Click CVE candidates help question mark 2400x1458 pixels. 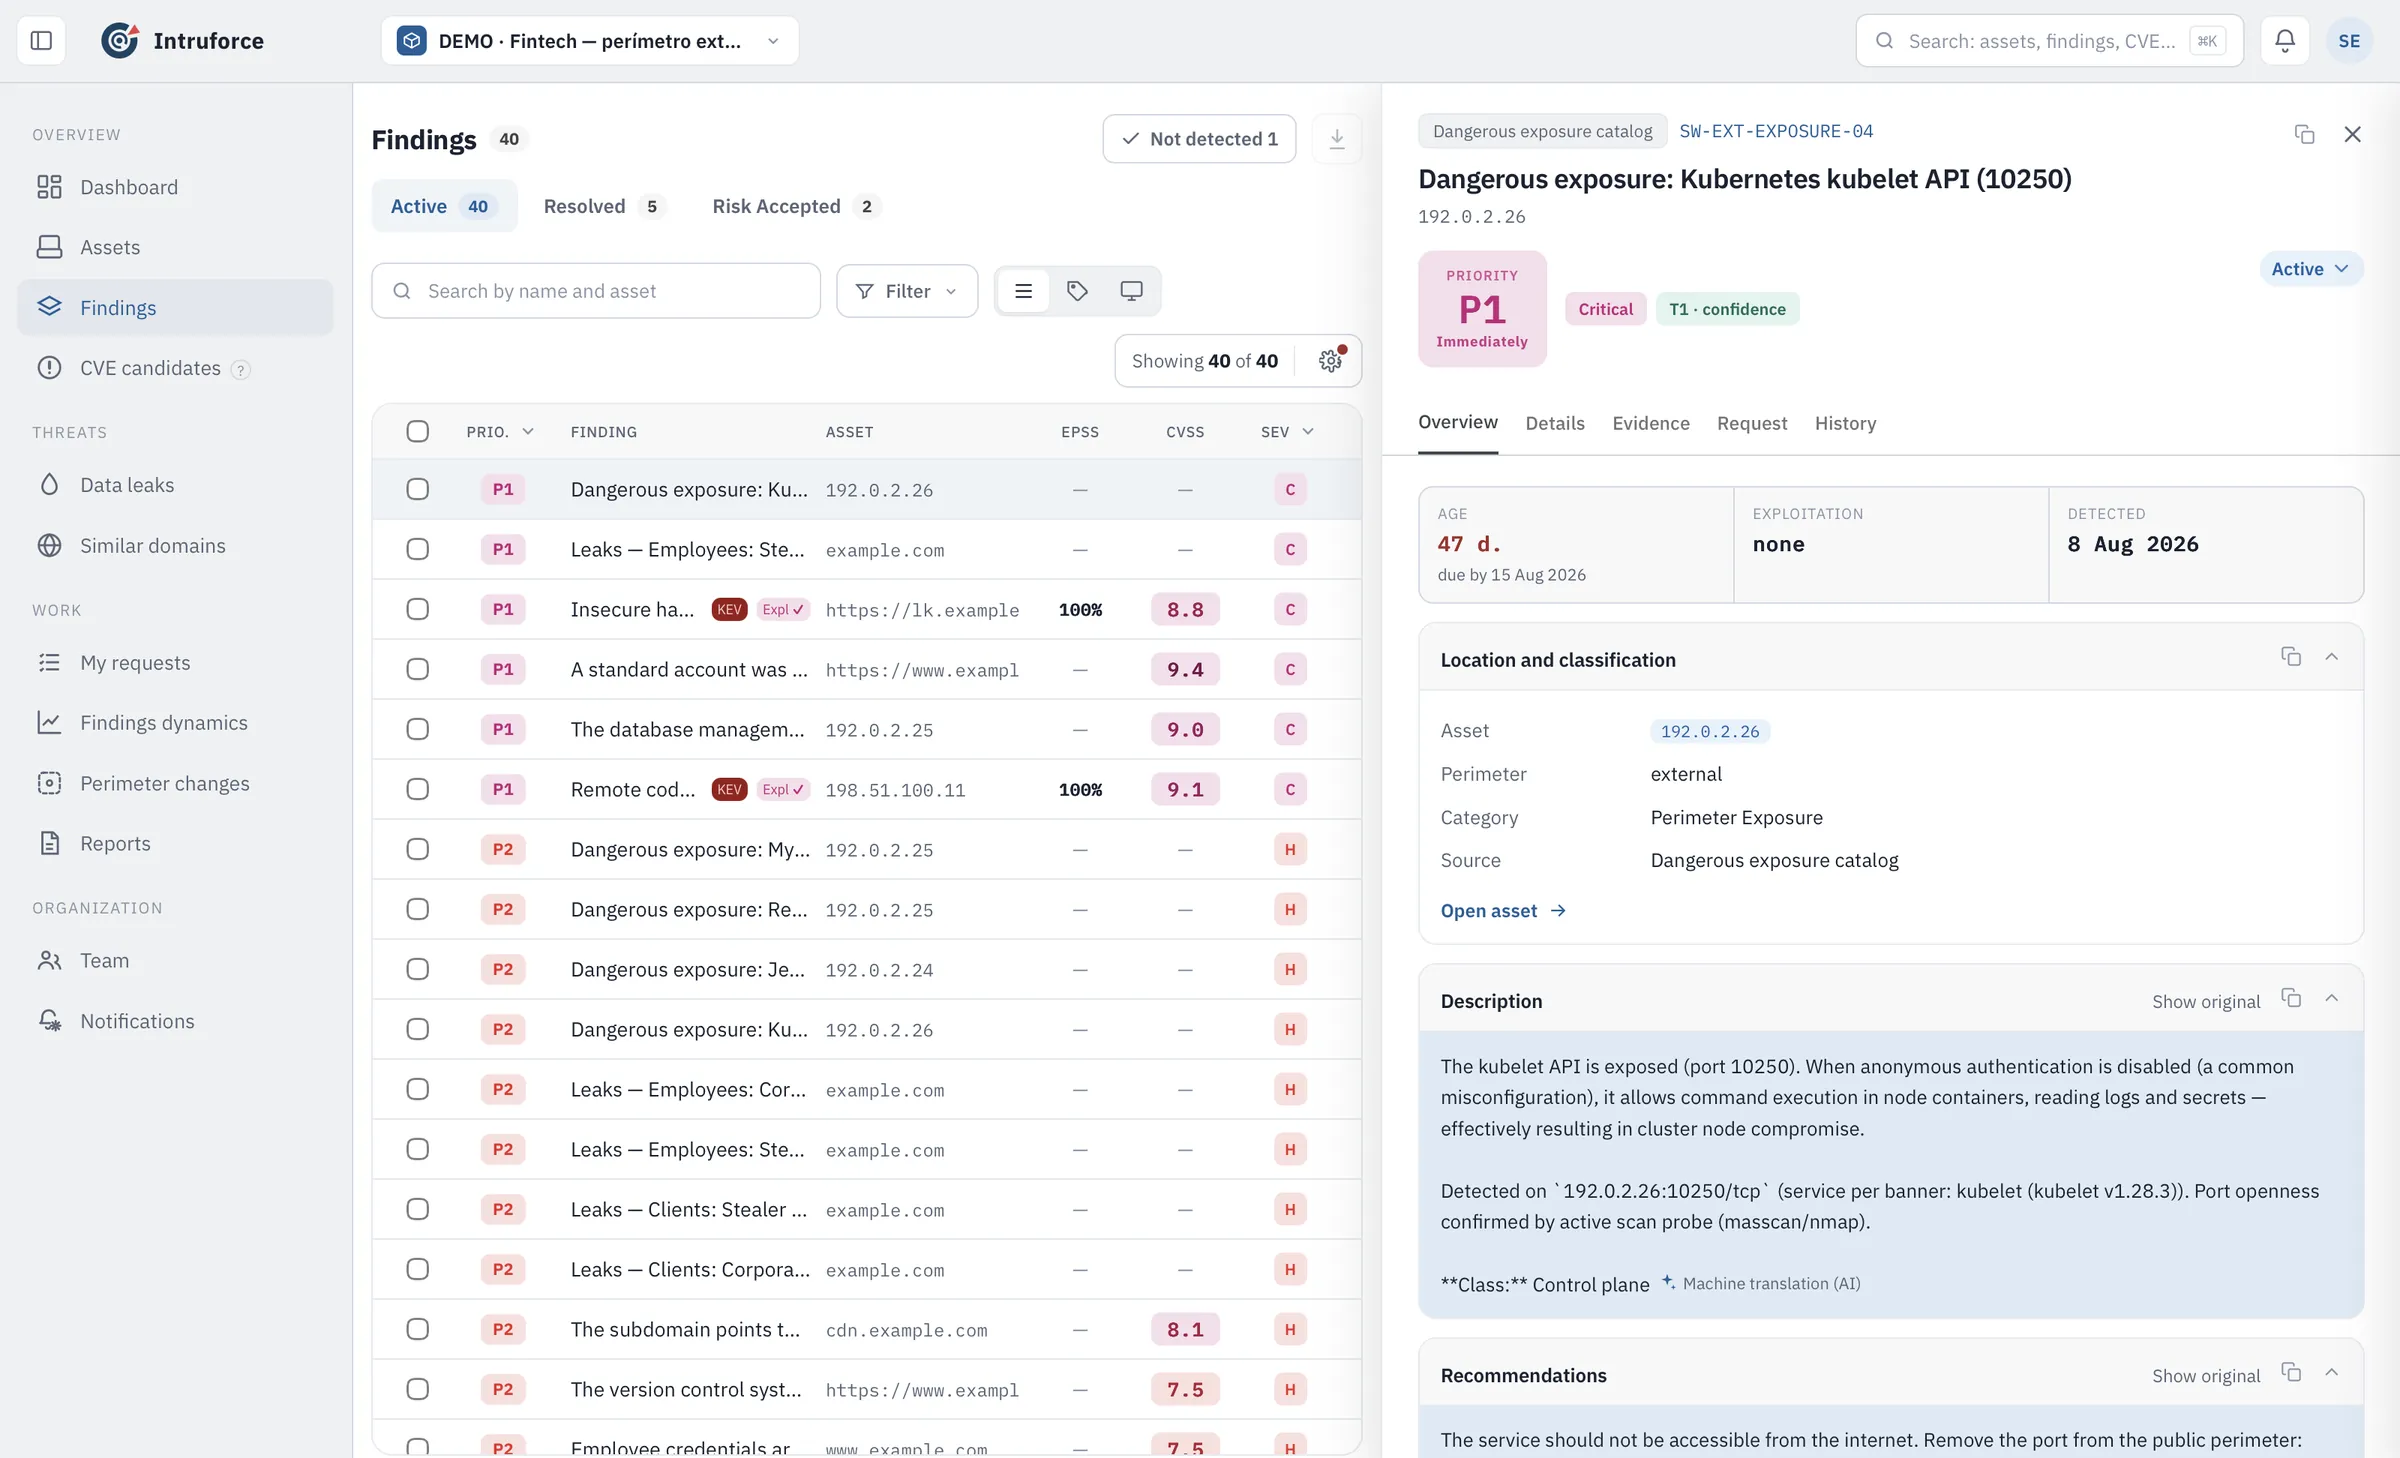[x=240, y=370]
